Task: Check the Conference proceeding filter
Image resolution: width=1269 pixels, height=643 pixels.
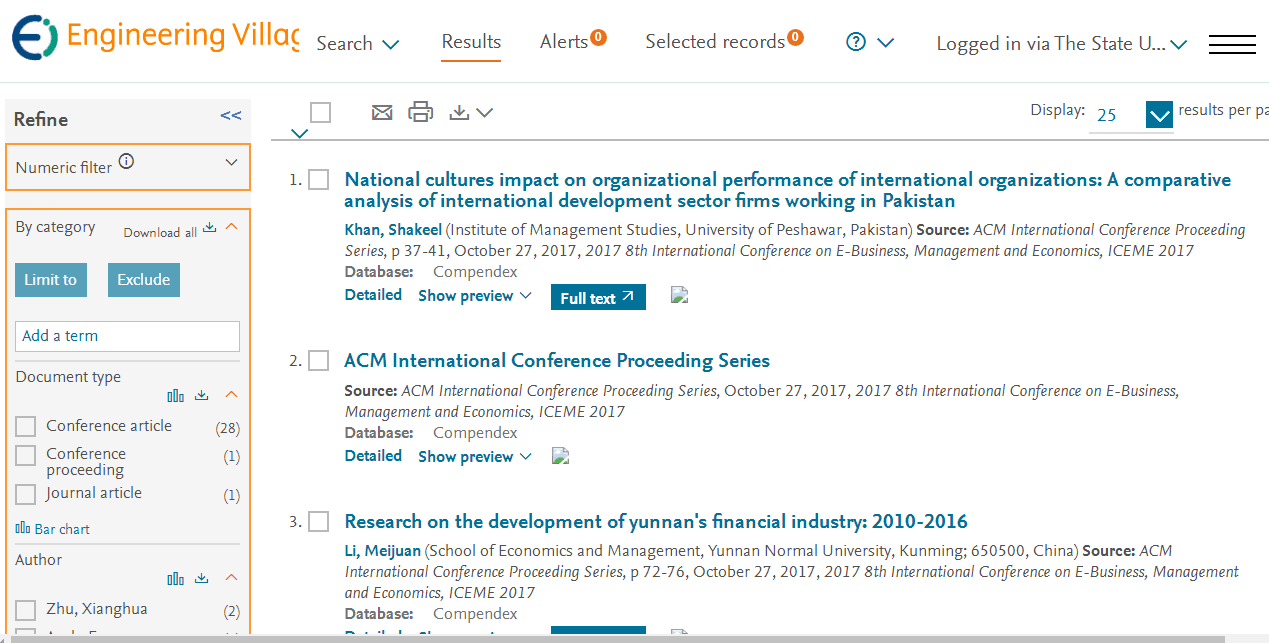Action: 26,456
